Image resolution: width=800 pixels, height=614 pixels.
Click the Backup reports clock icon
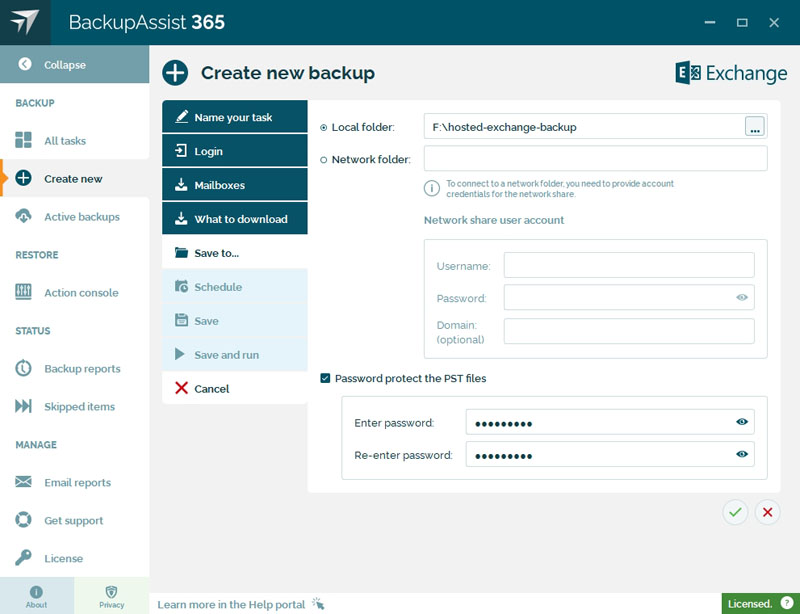point(23,367)
